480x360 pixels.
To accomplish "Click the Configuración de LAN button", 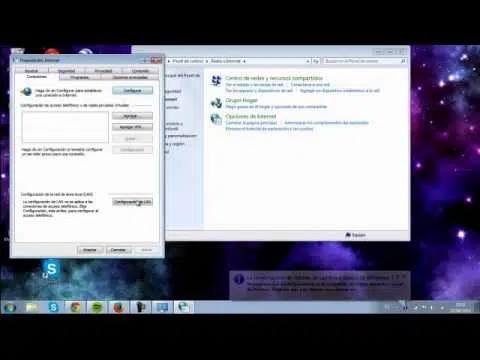I will coord(132,202).
